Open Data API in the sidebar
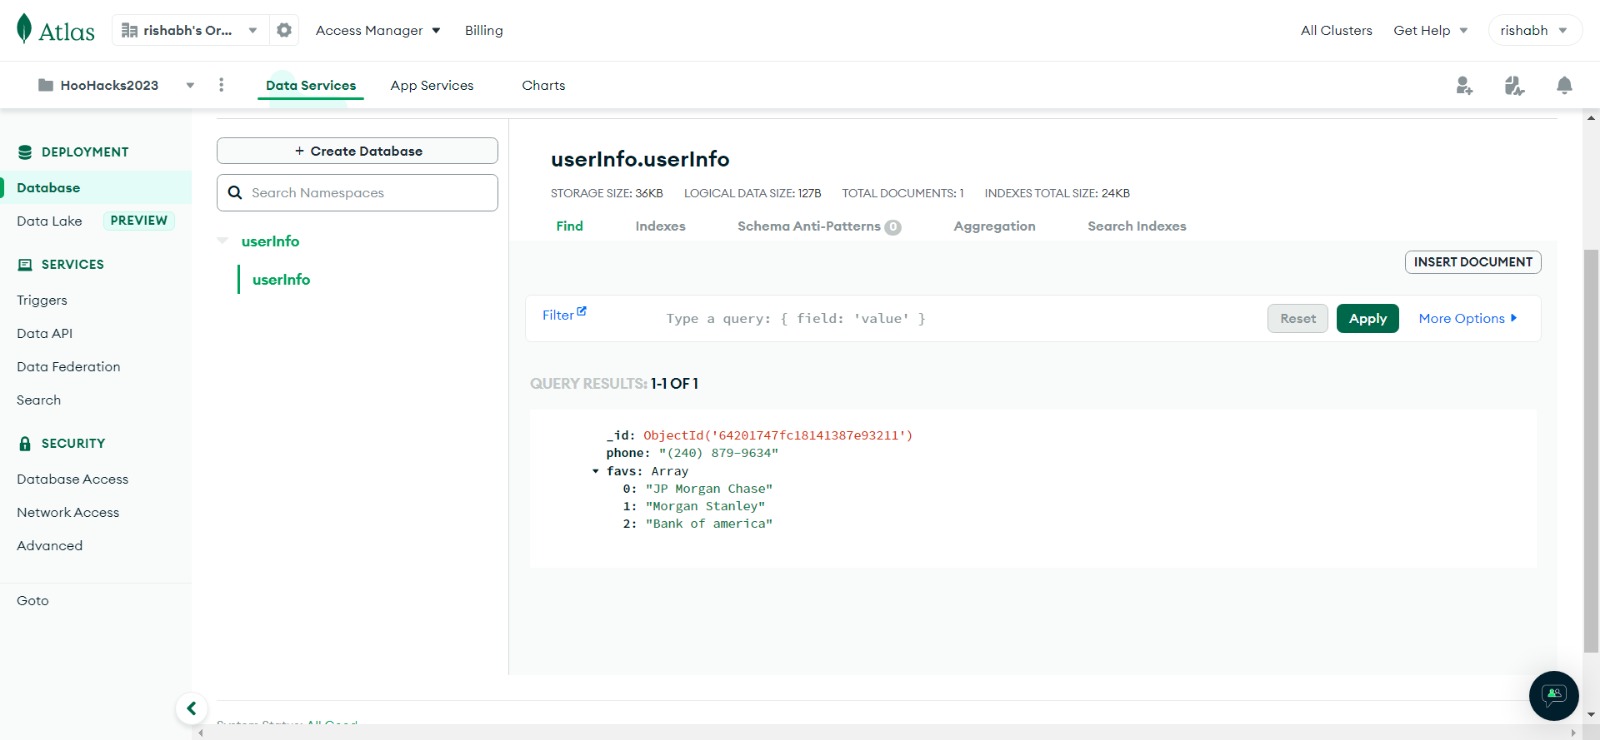The width and height of the screenshot is (1600, 740). pyautogui.click(x=45, y=333)
